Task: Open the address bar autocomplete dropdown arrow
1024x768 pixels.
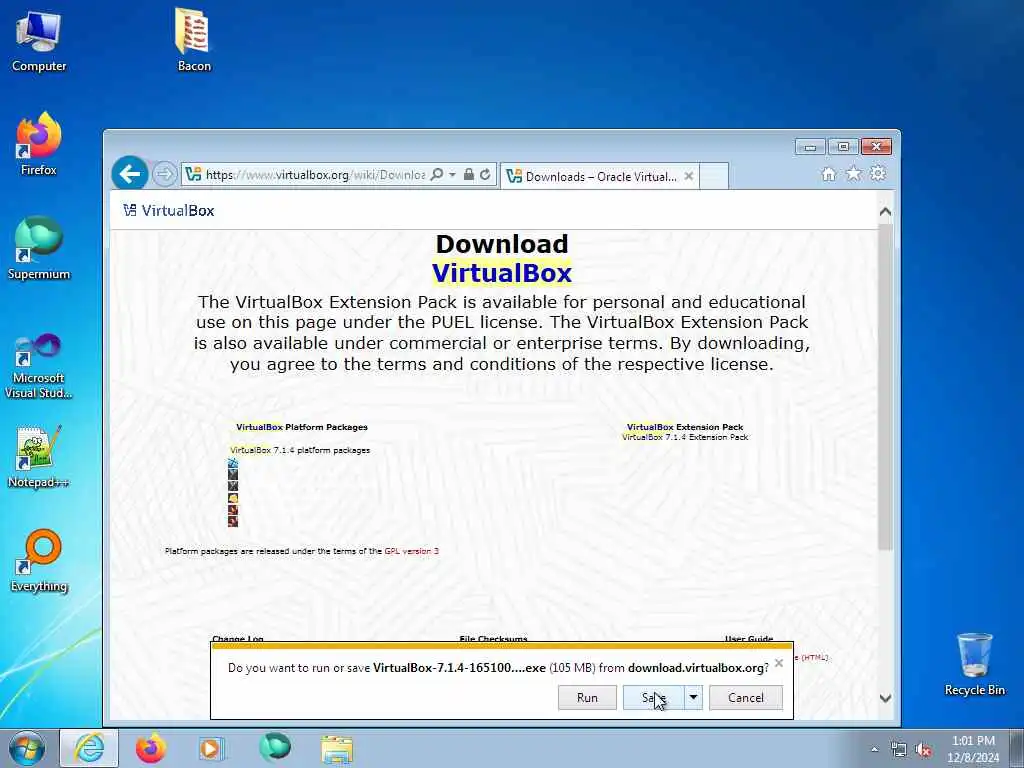Action: pyautogui.click(x=452, y=174)
